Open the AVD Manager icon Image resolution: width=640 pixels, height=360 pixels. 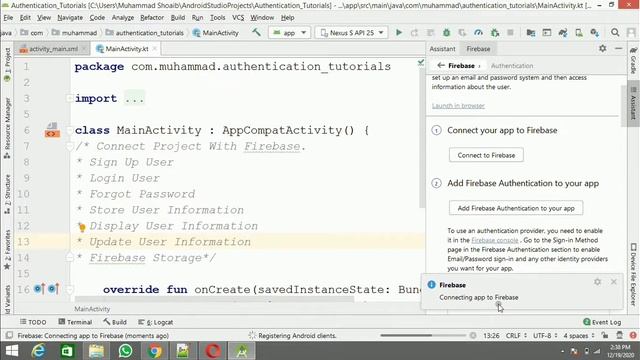coord(579,33)
